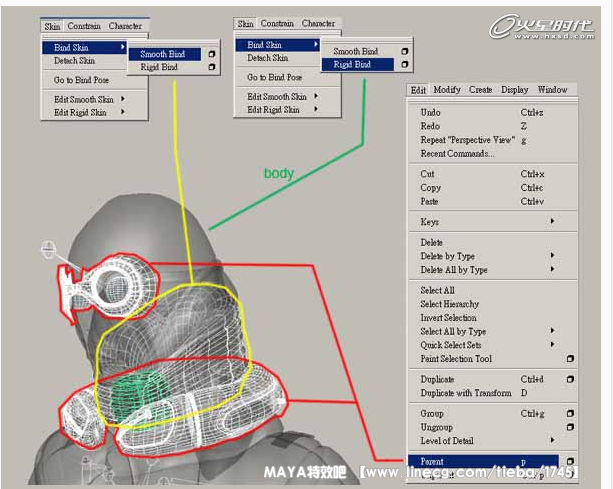
Task: Open the Group command's options box
Action: click(x=570, y=413)
